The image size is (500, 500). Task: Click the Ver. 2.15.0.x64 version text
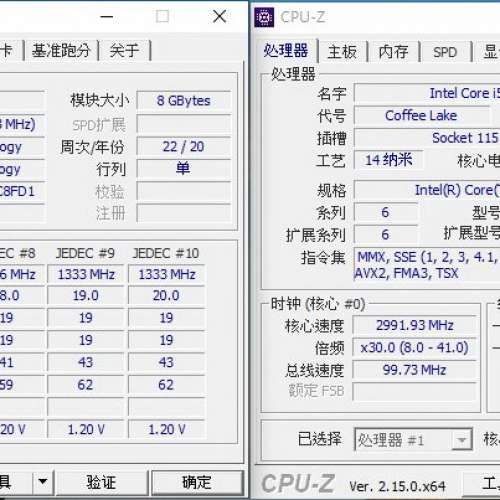(397, 486)
